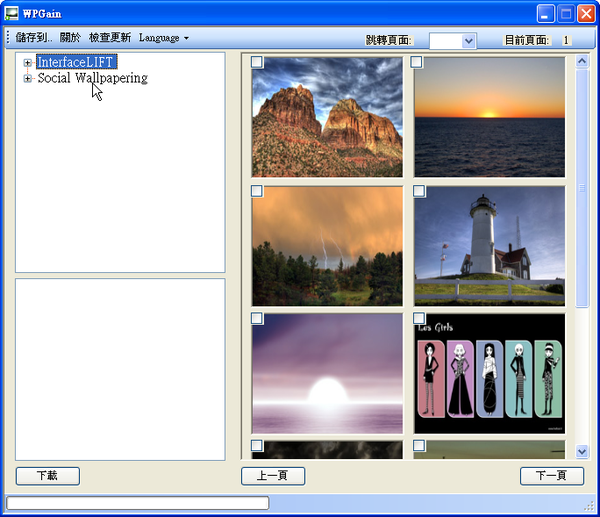The width and height of the screenshot is (600, 517).
Task: Close the WPGain window
Action: tap(586, 14)
